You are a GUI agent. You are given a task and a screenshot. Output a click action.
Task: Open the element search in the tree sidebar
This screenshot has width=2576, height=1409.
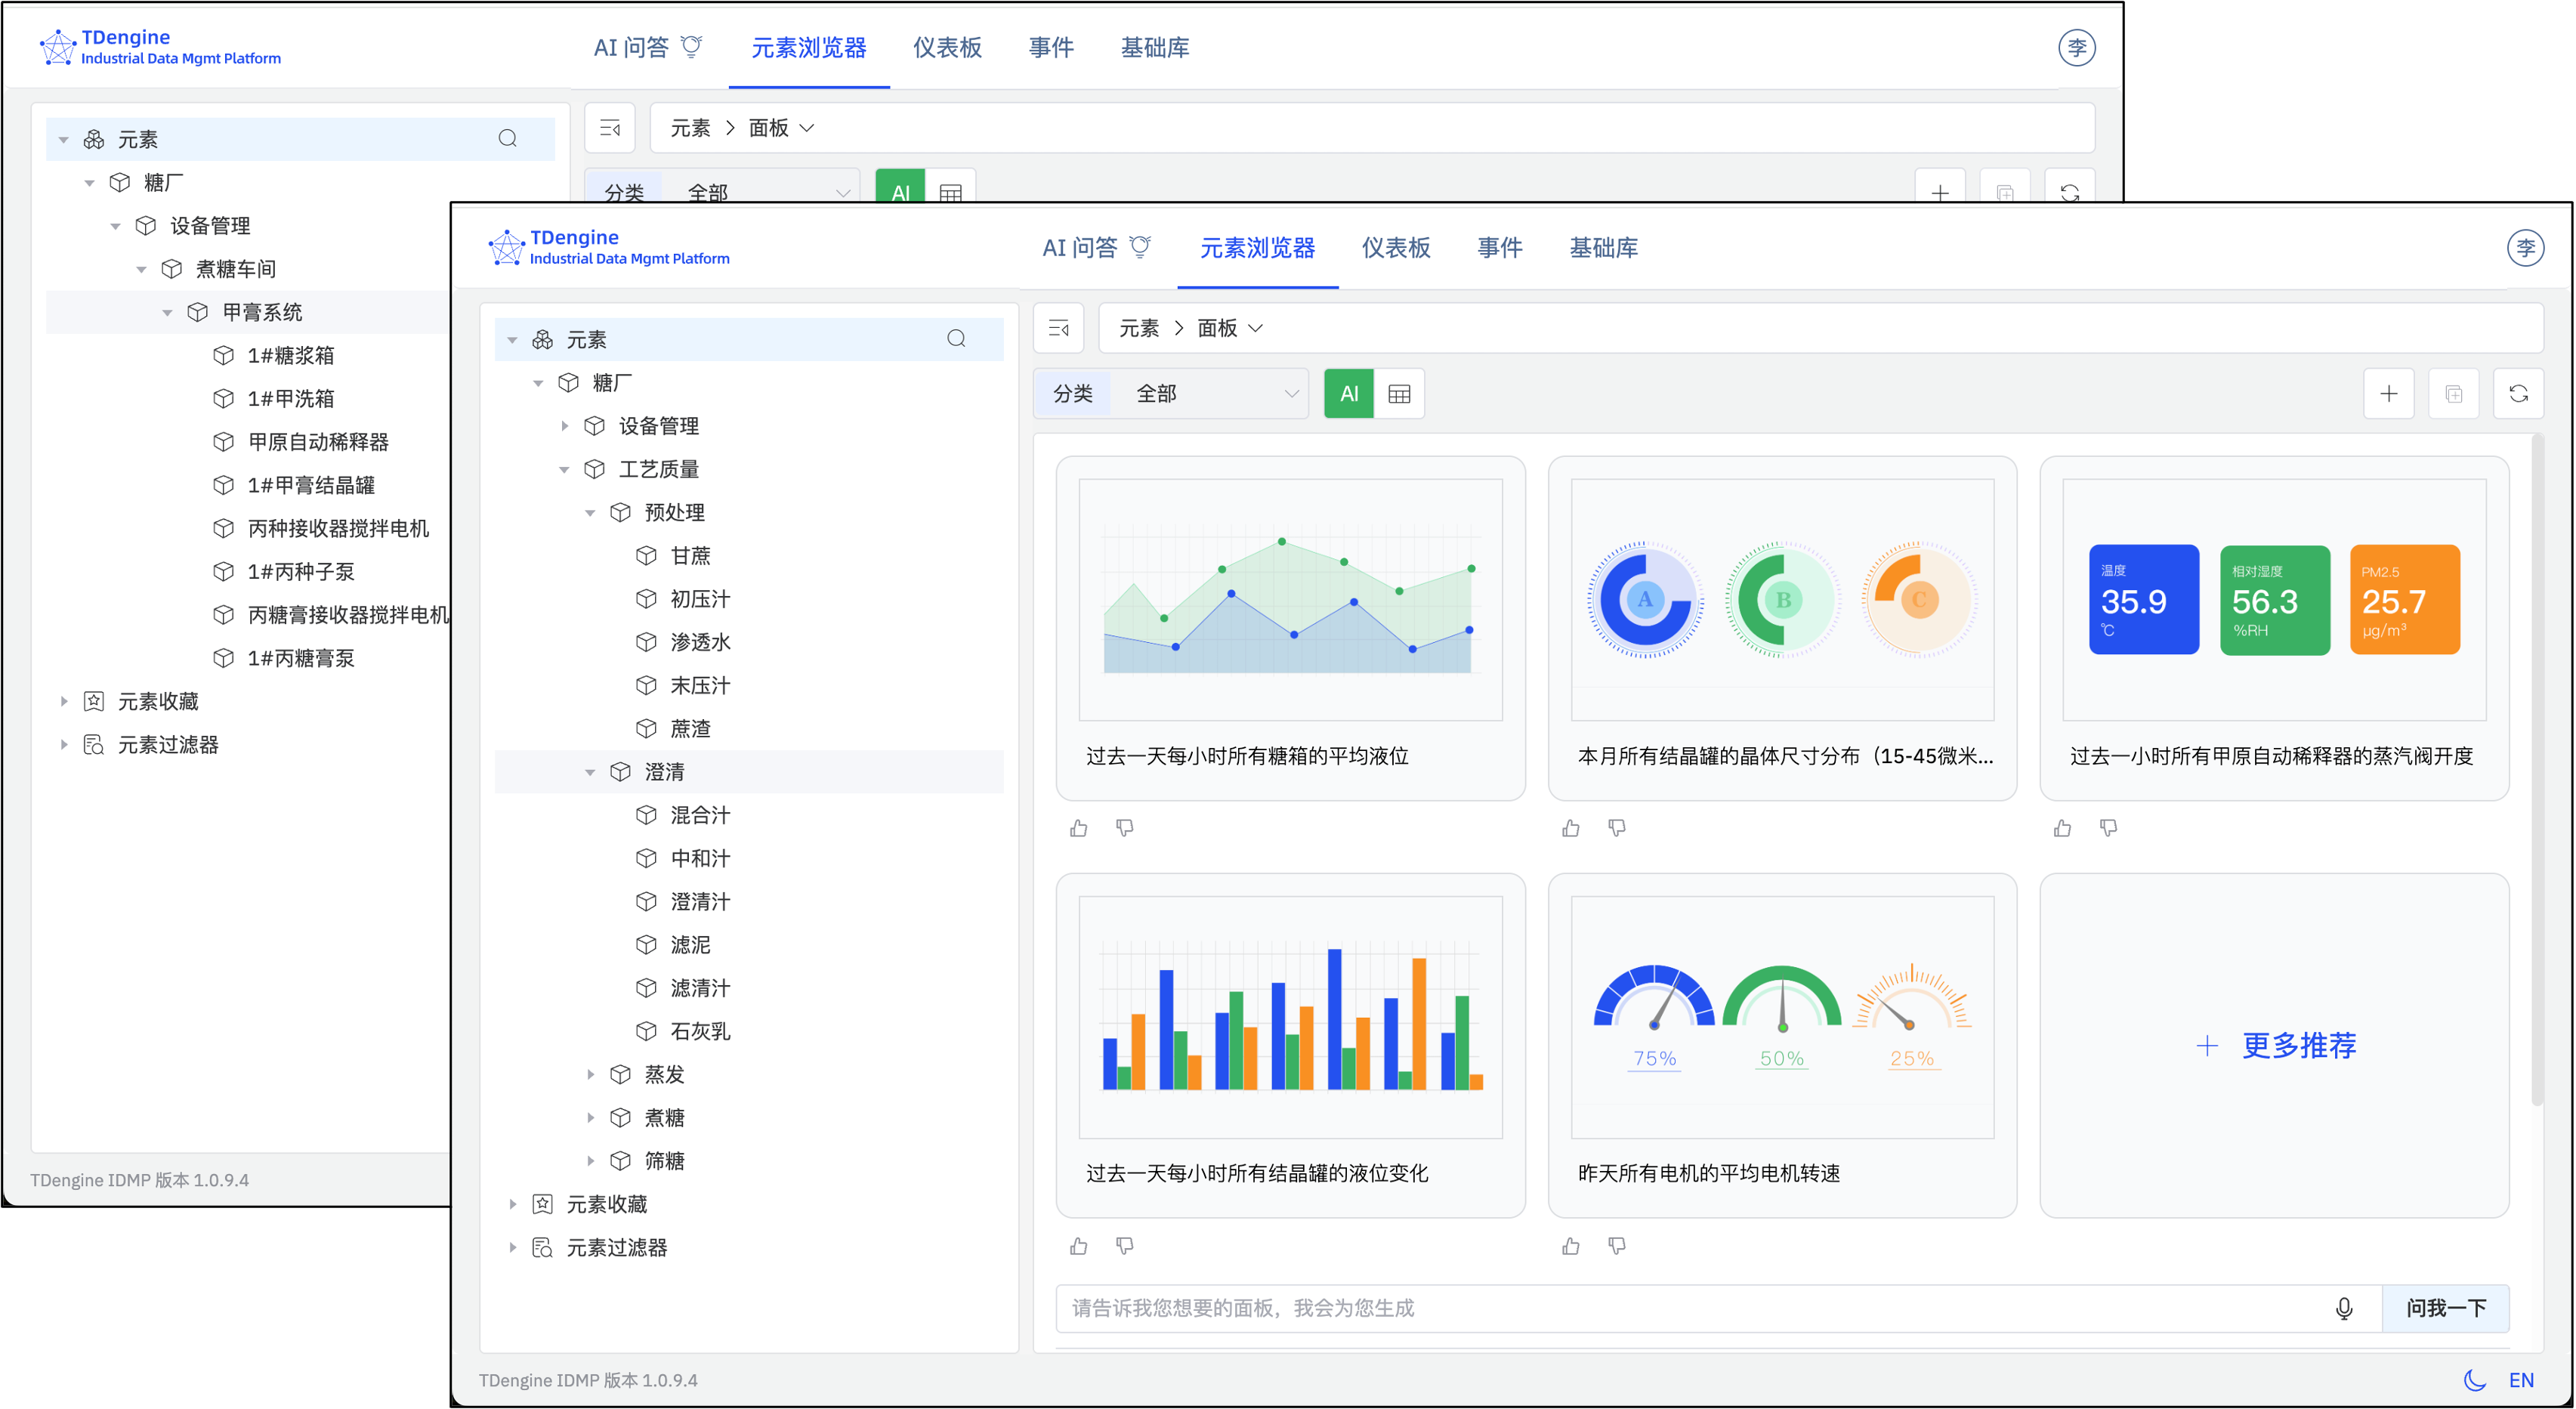pos(956,339)
